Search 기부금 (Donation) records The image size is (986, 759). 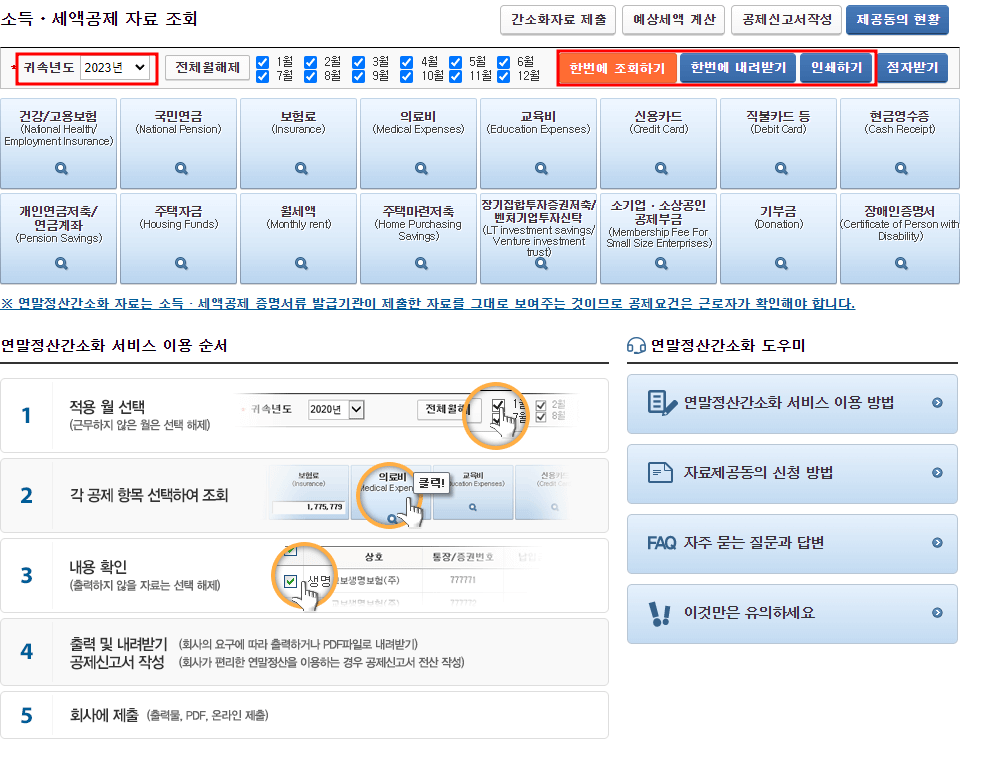[x=778, y=265]
